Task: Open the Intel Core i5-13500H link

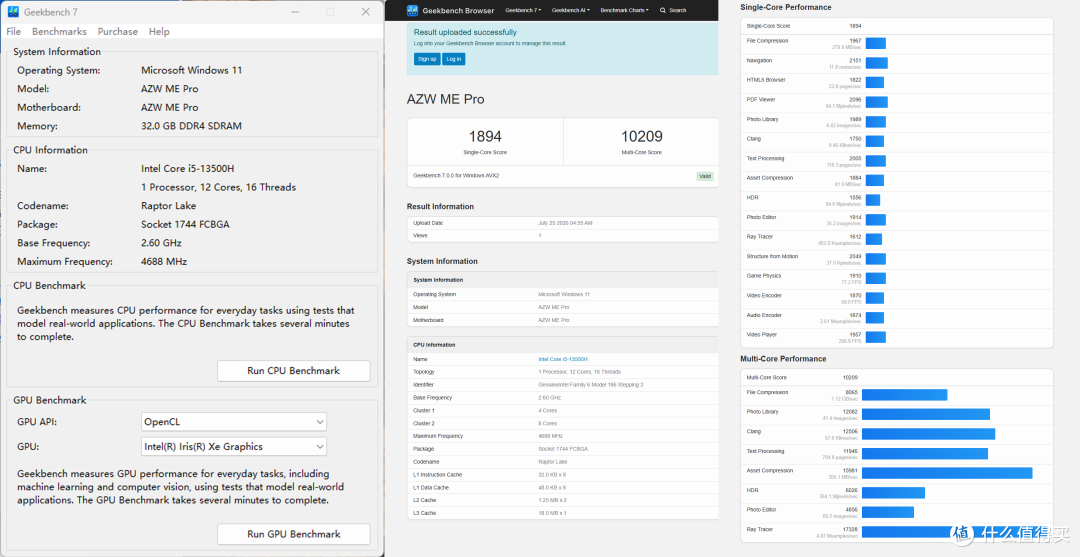Action: coord(563,359)
